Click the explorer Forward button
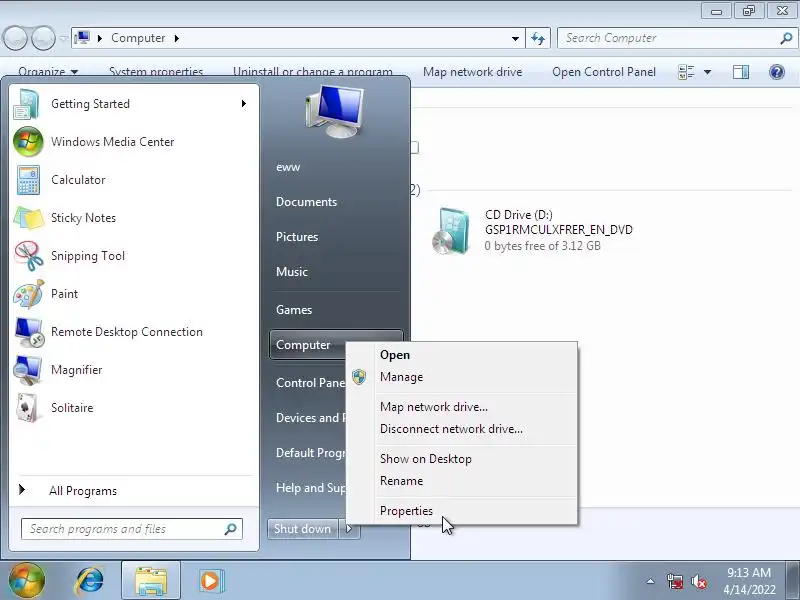The width and height of the screenshot is (800, 600). [43, 38]
